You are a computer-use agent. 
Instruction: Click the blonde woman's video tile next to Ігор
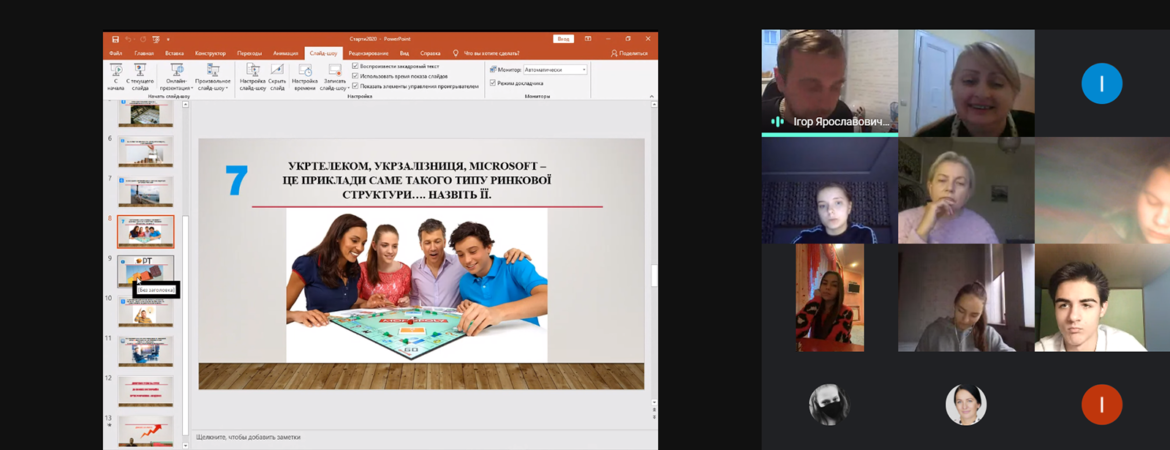click(x=966, y=83)
